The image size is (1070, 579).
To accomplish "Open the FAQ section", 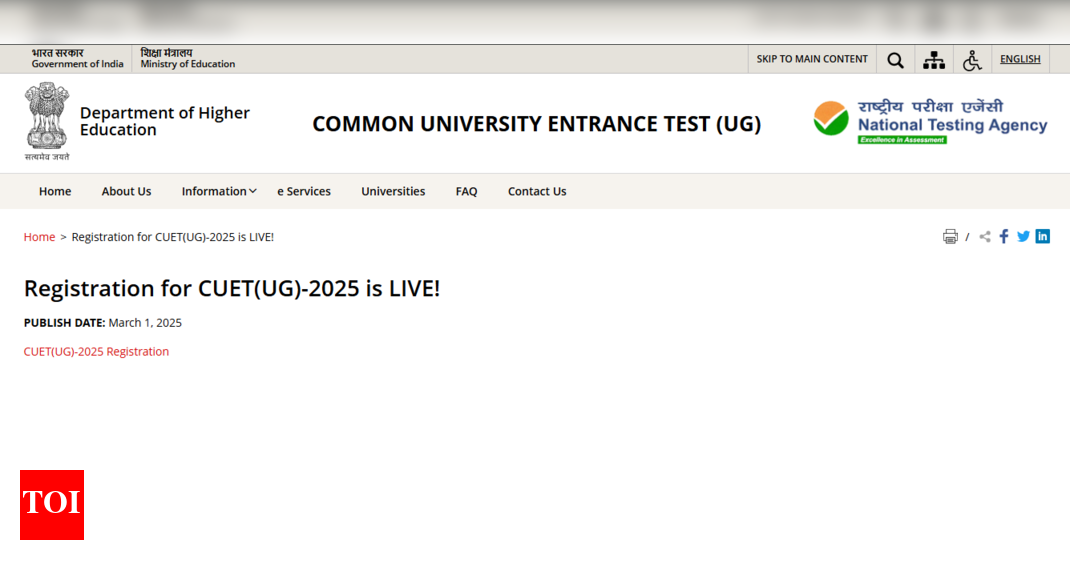I will 466,191.
